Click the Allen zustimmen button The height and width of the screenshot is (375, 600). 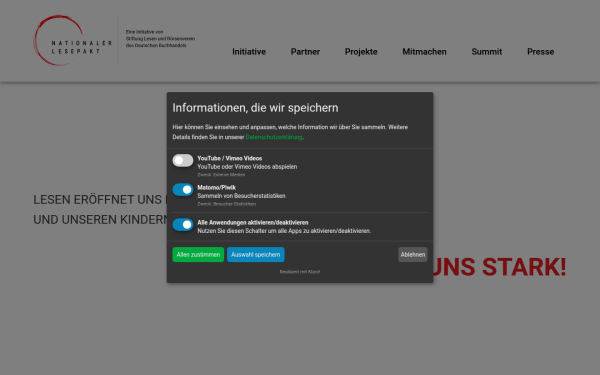198,254
